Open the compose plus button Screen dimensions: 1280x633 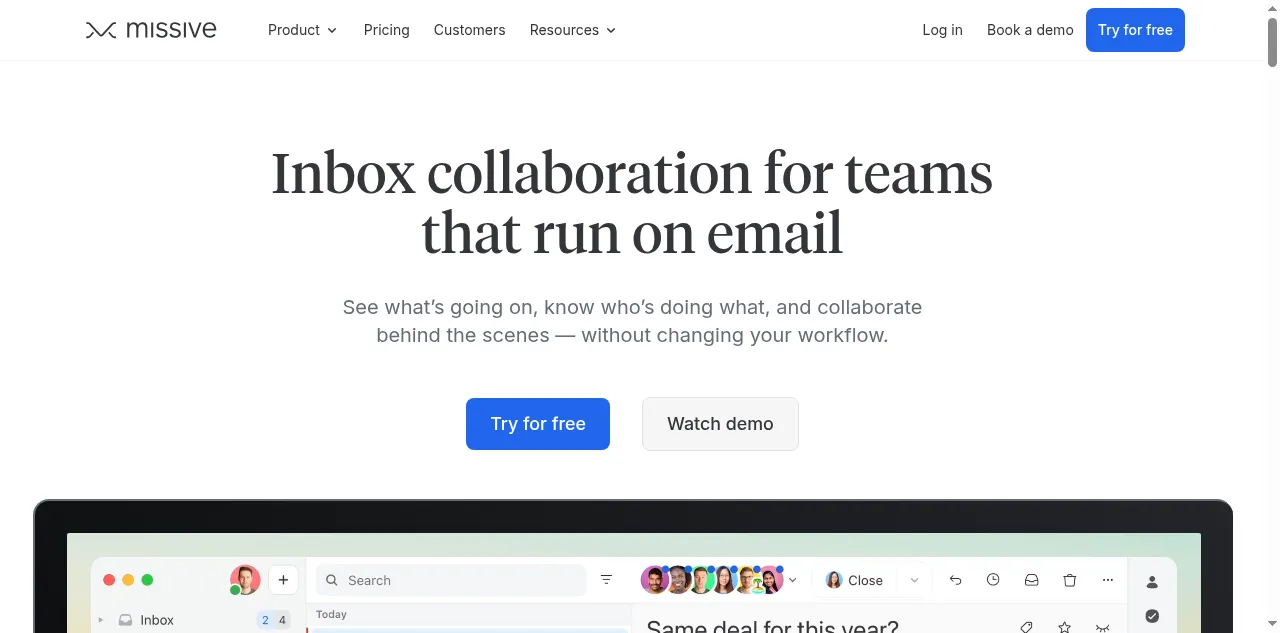283,580
